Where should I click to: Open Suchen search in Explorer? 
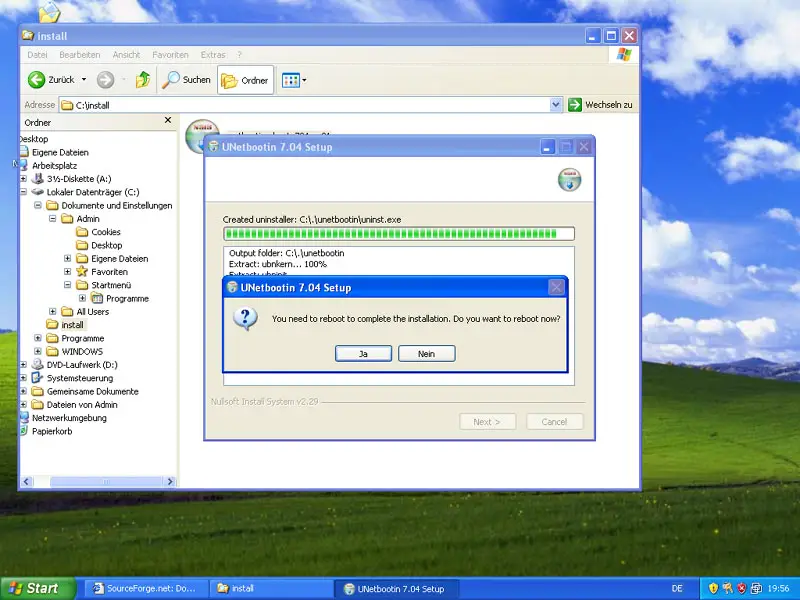tap(186, 80)
